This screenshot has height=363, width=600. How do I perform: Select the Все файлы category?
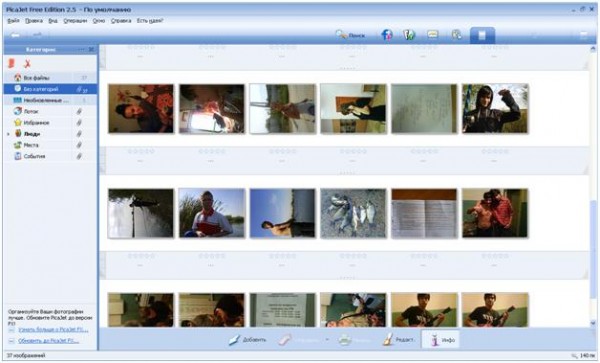coord(51,78)
